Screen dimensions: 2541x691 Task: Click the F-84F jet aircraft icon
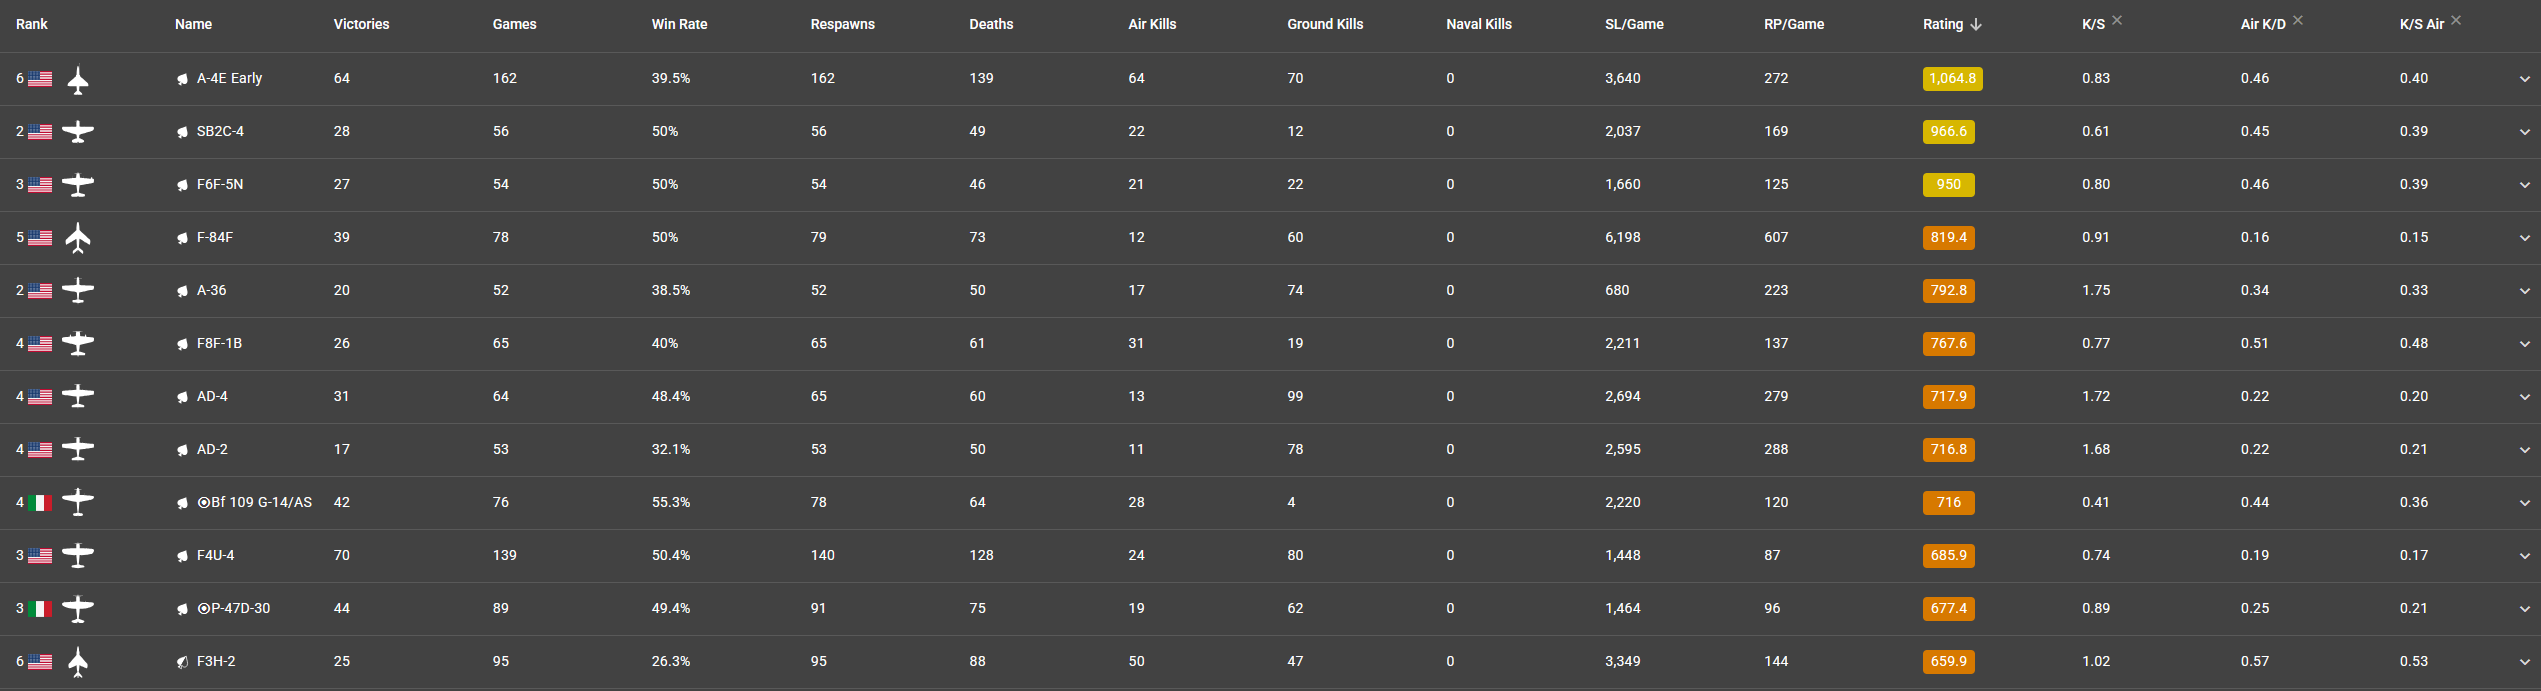[78, 238]
